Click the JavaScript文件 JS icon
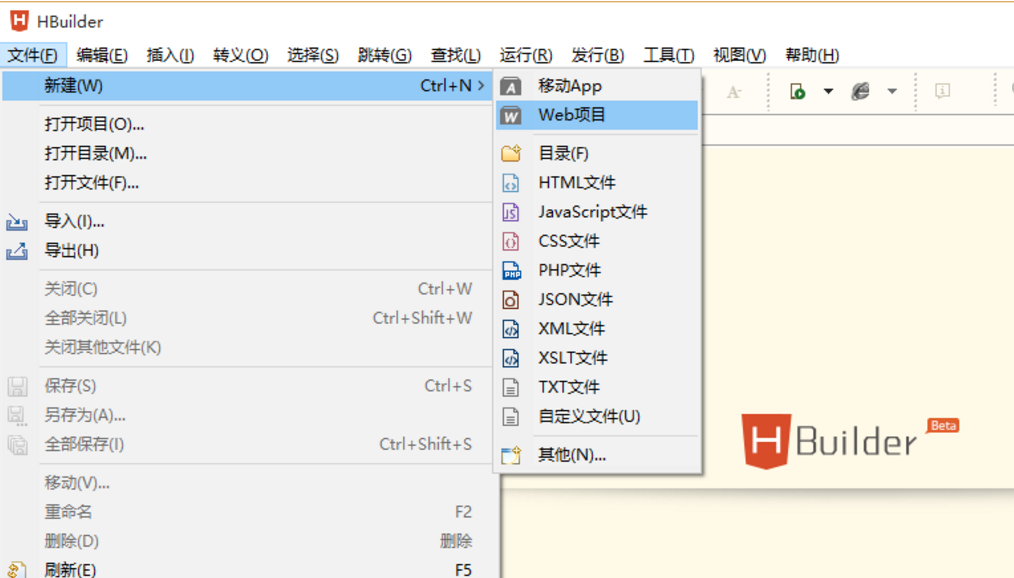The height and width of the screenshot is (578, 1014). [x=511, y=212]
